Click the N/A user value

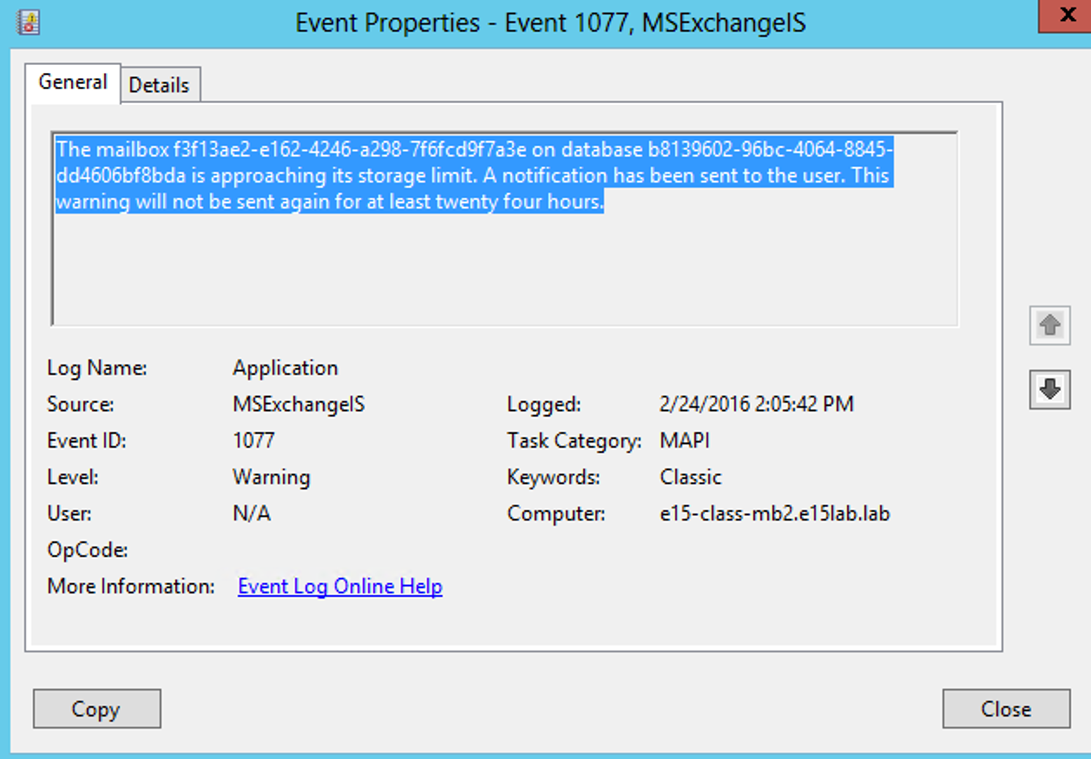click(251, 513)
